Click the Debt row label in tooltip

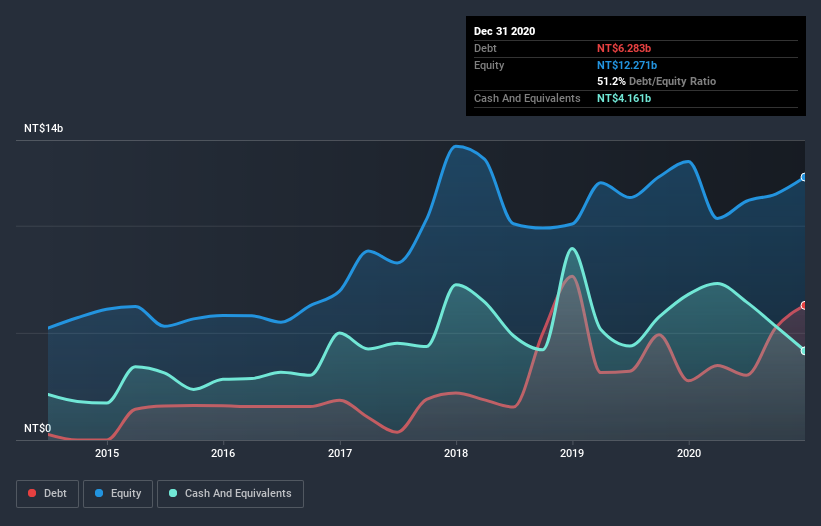point(485,48)
